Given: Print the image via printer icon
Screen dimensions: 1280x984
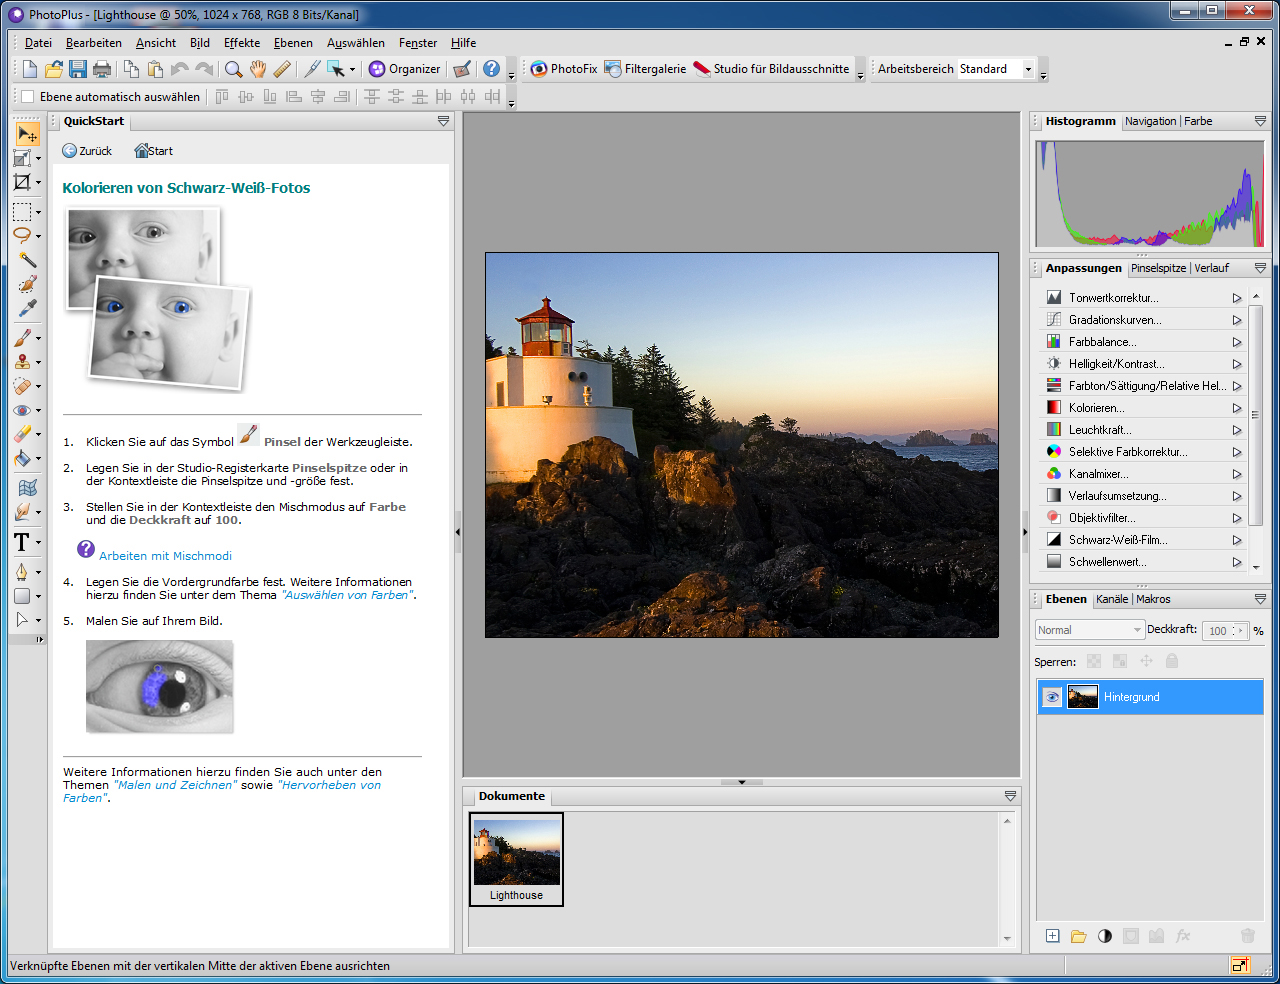Looking at the screenshot, I should [x=102, y=69].
